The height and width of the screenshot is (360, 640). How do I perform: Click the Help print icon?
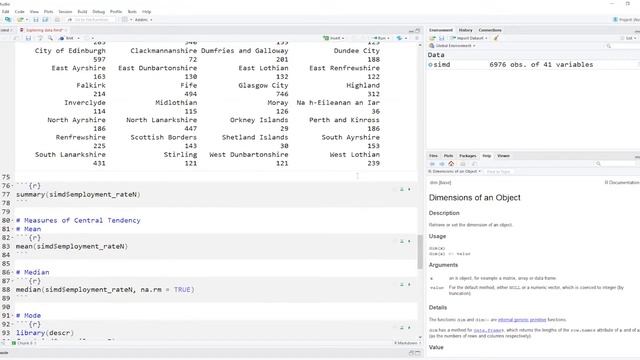(x=463, y=164)
